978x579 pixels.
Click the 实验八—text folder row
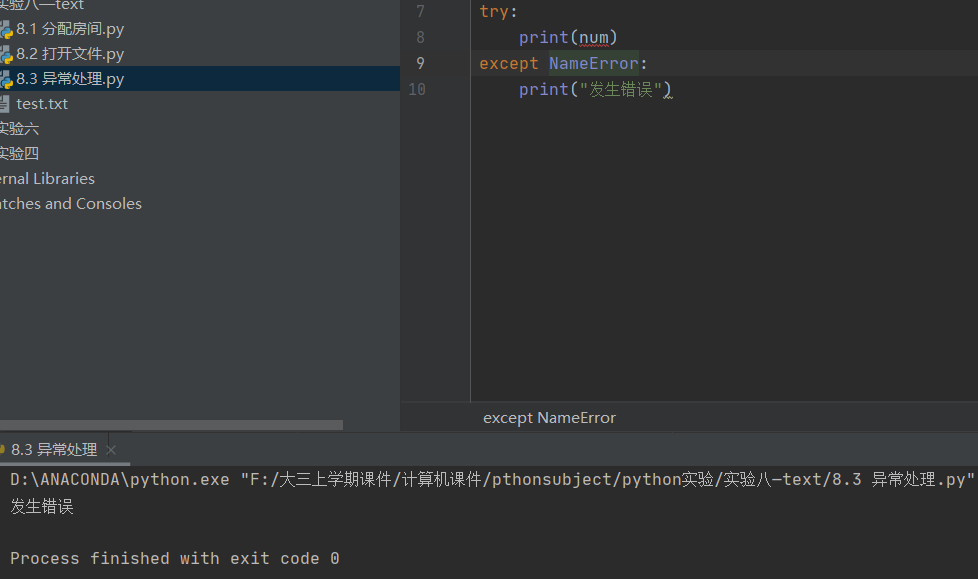point(42,5)
